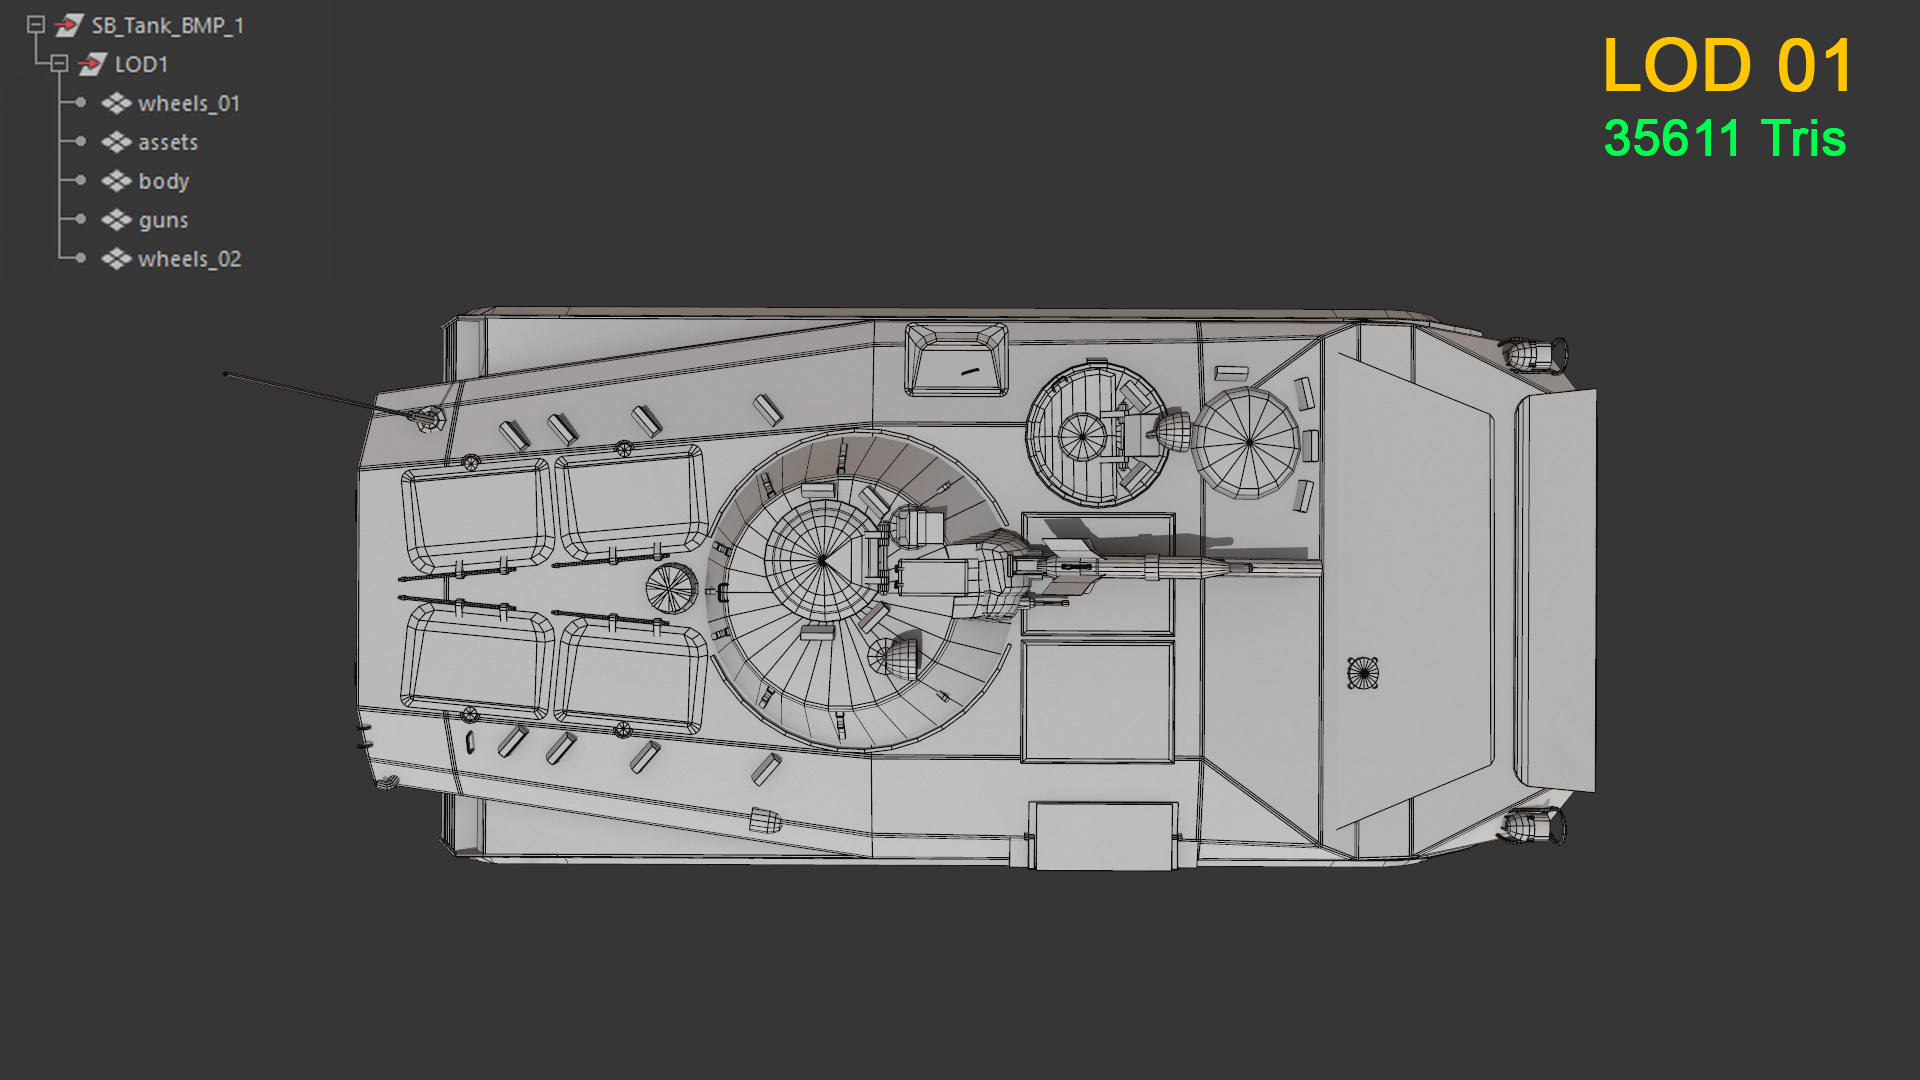This screenshot has width=1920, height=1080.
Task: Click the tank's main turret hatch dome
Action: point(822,560)
